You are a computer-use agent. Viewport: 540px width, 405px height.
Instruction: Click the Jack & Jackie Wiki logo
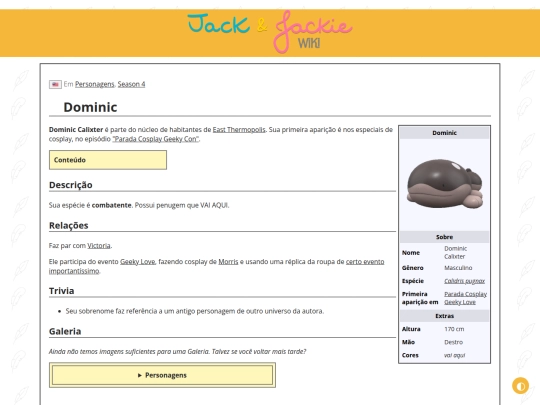(x=270, y=32)
